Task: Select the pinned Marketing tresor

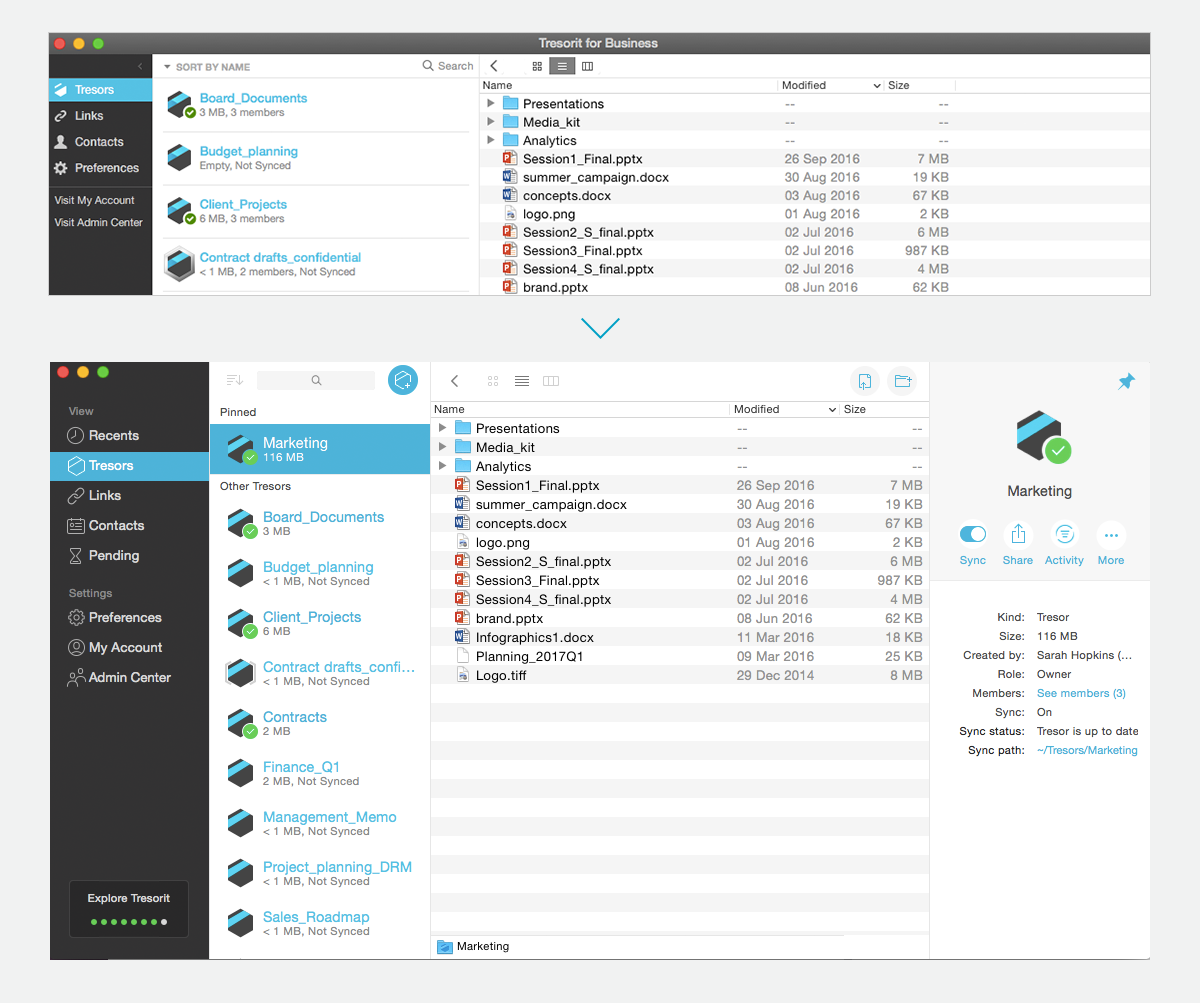Action: pyautogui.click(x=320, y=449)
